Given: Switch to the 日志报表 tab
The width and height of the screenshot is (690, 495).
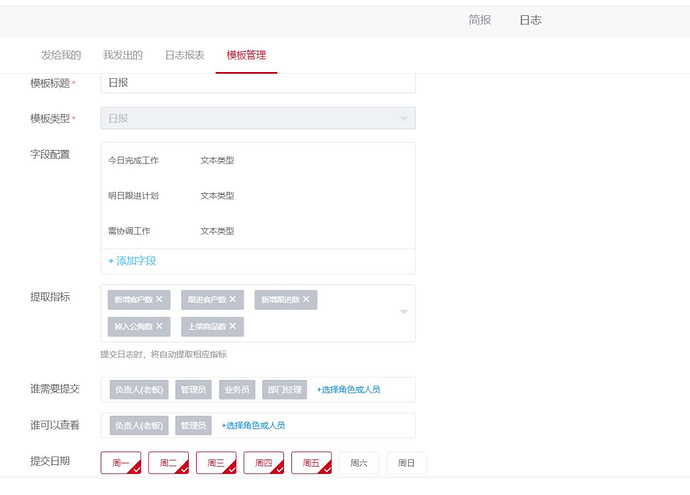Looking at the screenshot, I should point(184,55).
